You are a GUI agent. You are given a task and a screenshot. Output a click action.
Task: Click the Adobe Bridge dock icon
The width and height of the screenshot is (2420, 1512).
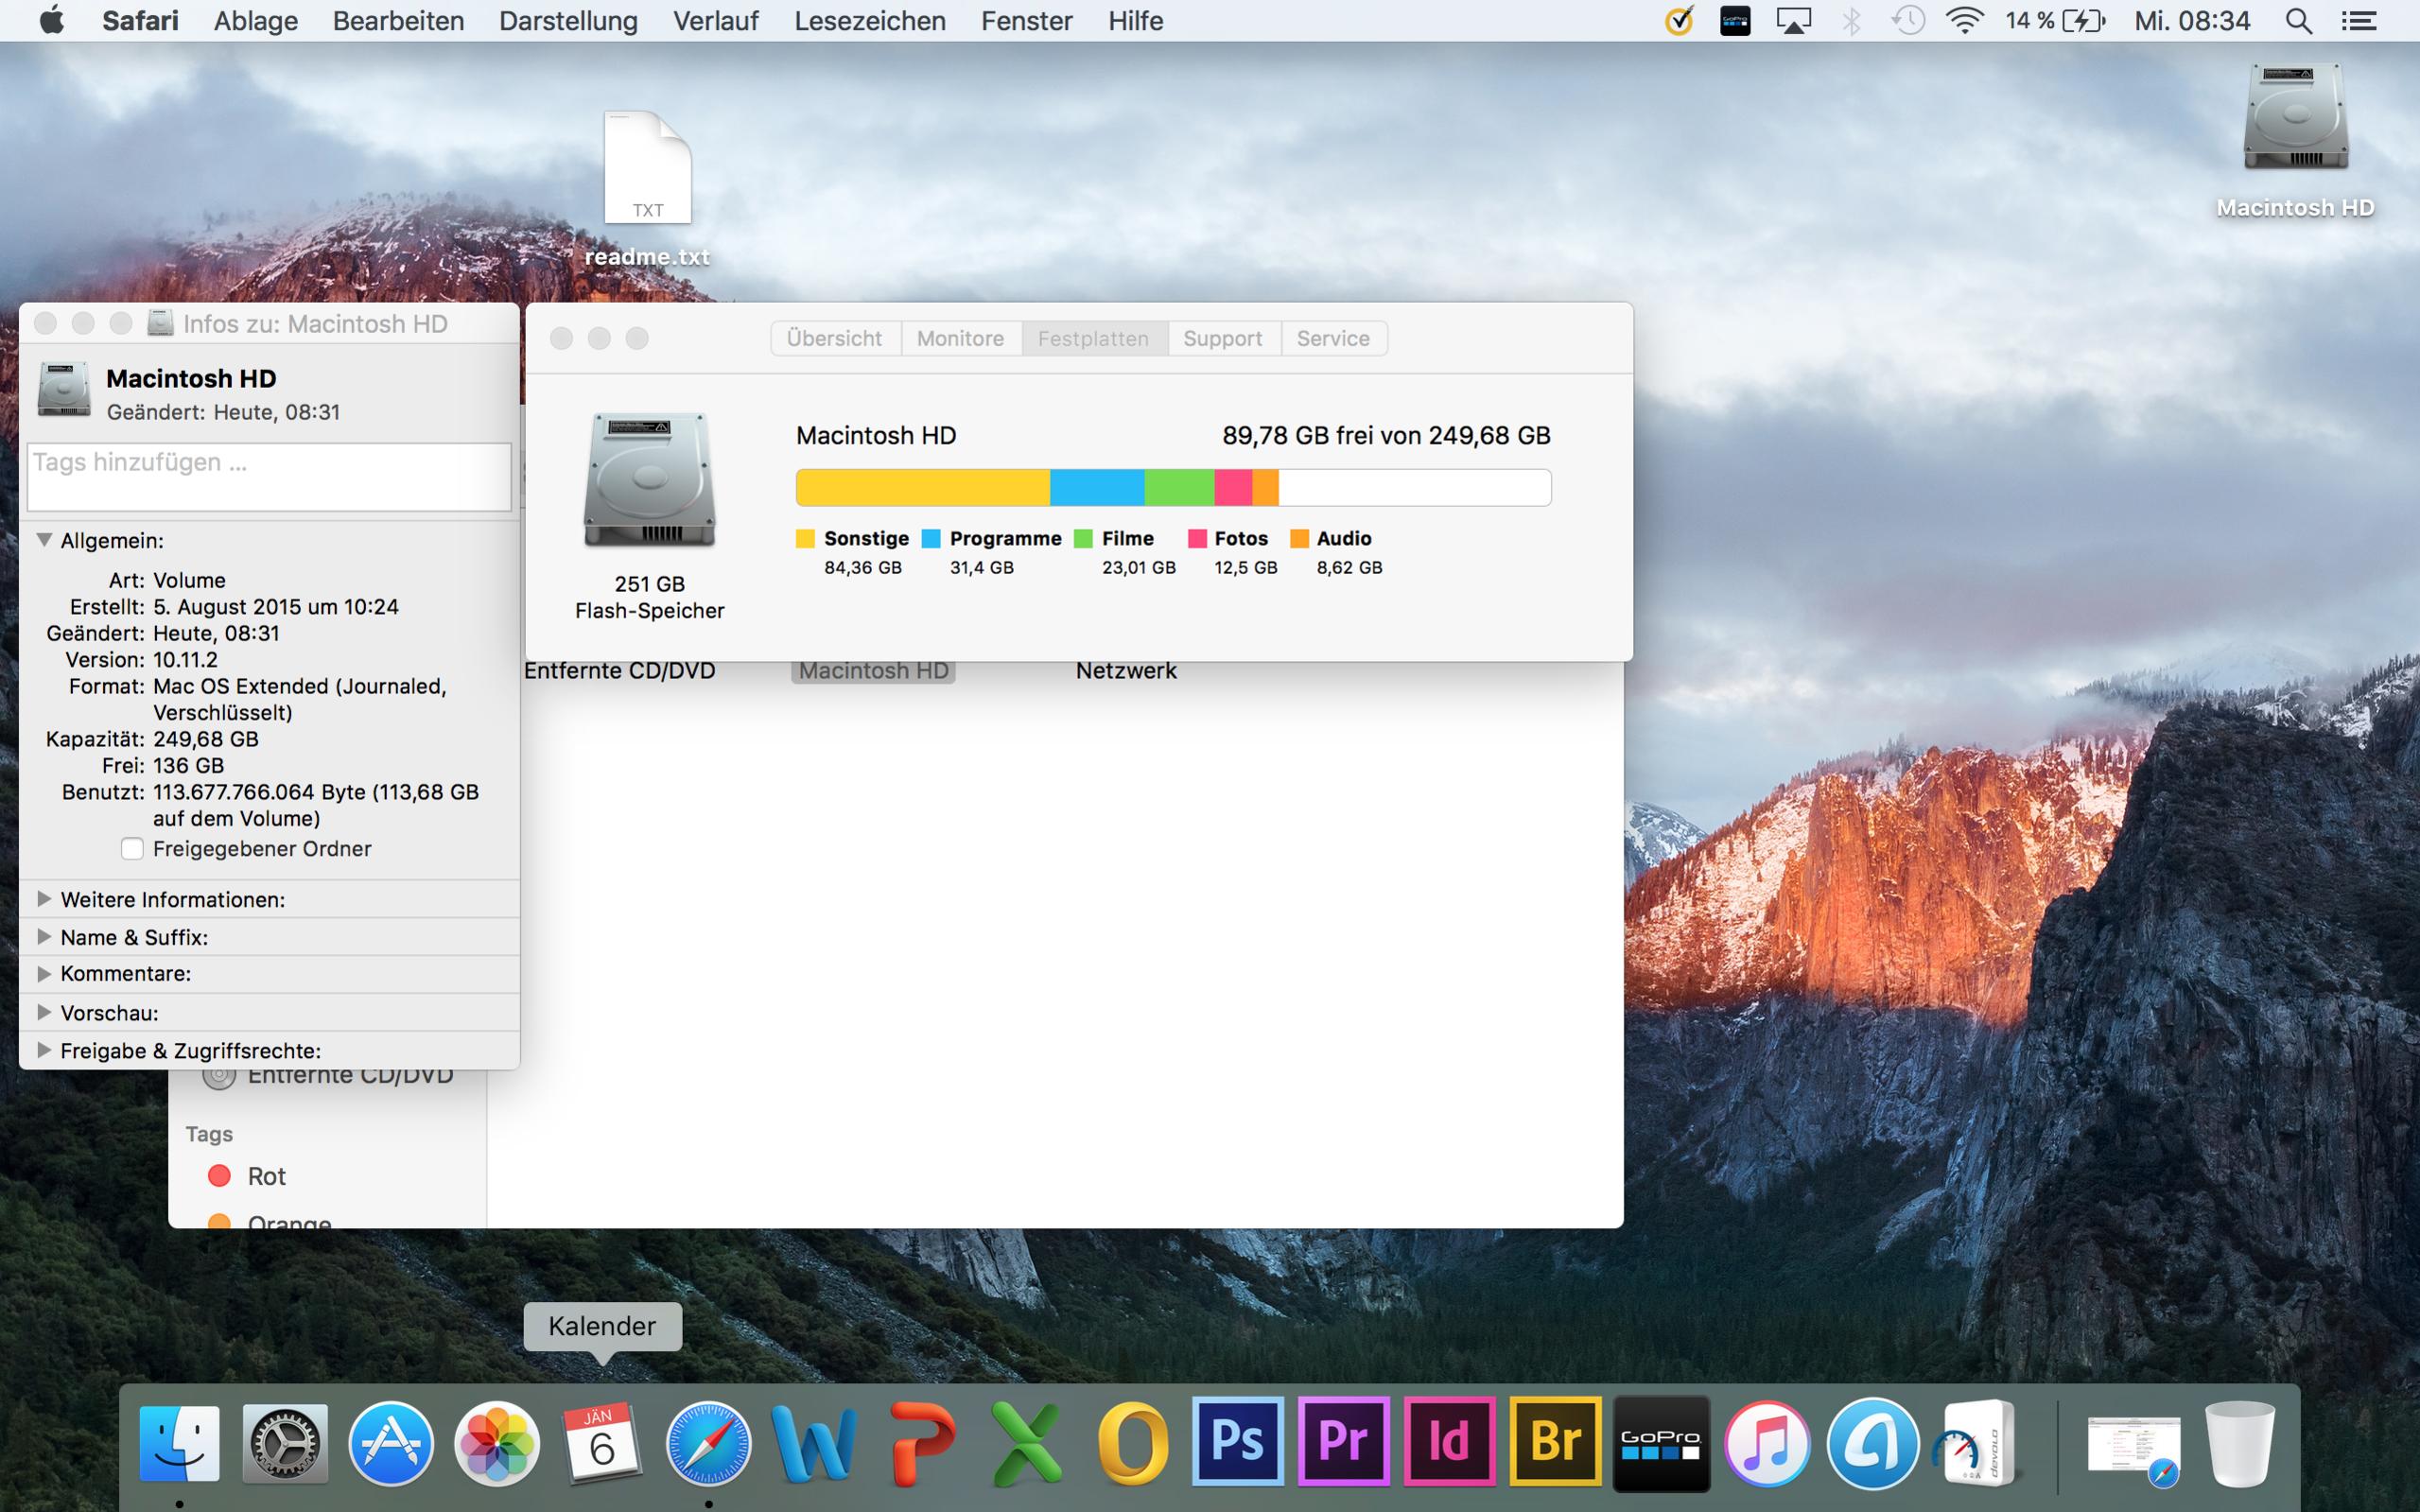(x=1555, y=1441)
